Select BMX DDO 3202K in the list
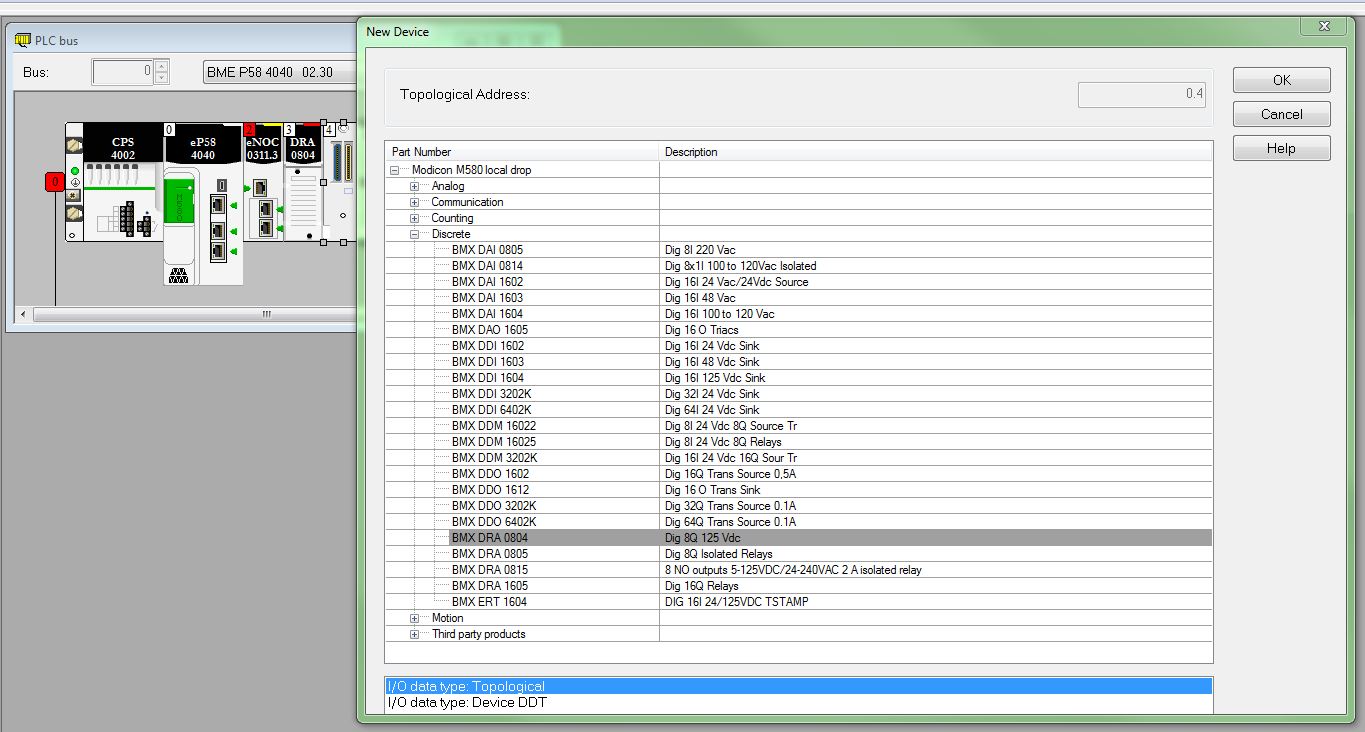1365x732 pixels. pyautogui.click(x=493, y=506)
